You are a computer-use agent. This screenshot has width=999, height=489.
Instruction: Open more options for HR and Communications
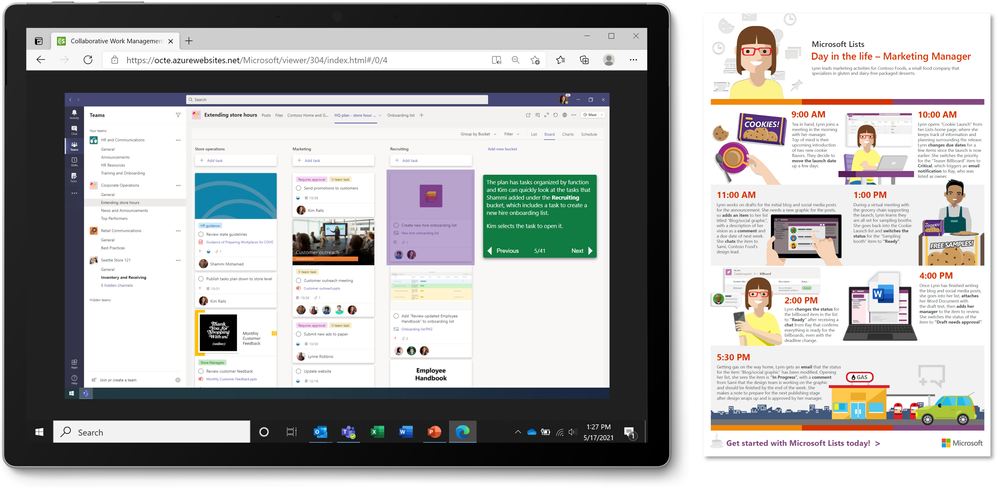tap(178, 140)
